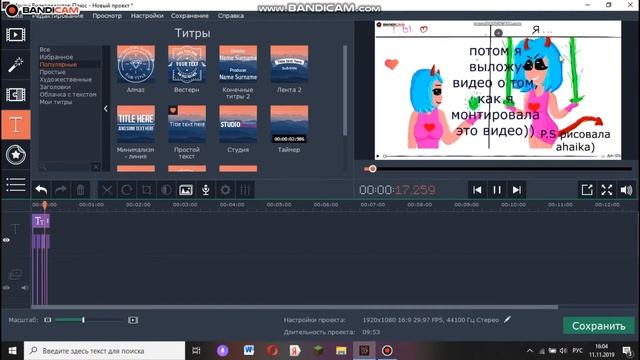Mute the video track speaker icon
The image size is (640, 360).
[25, 288]
